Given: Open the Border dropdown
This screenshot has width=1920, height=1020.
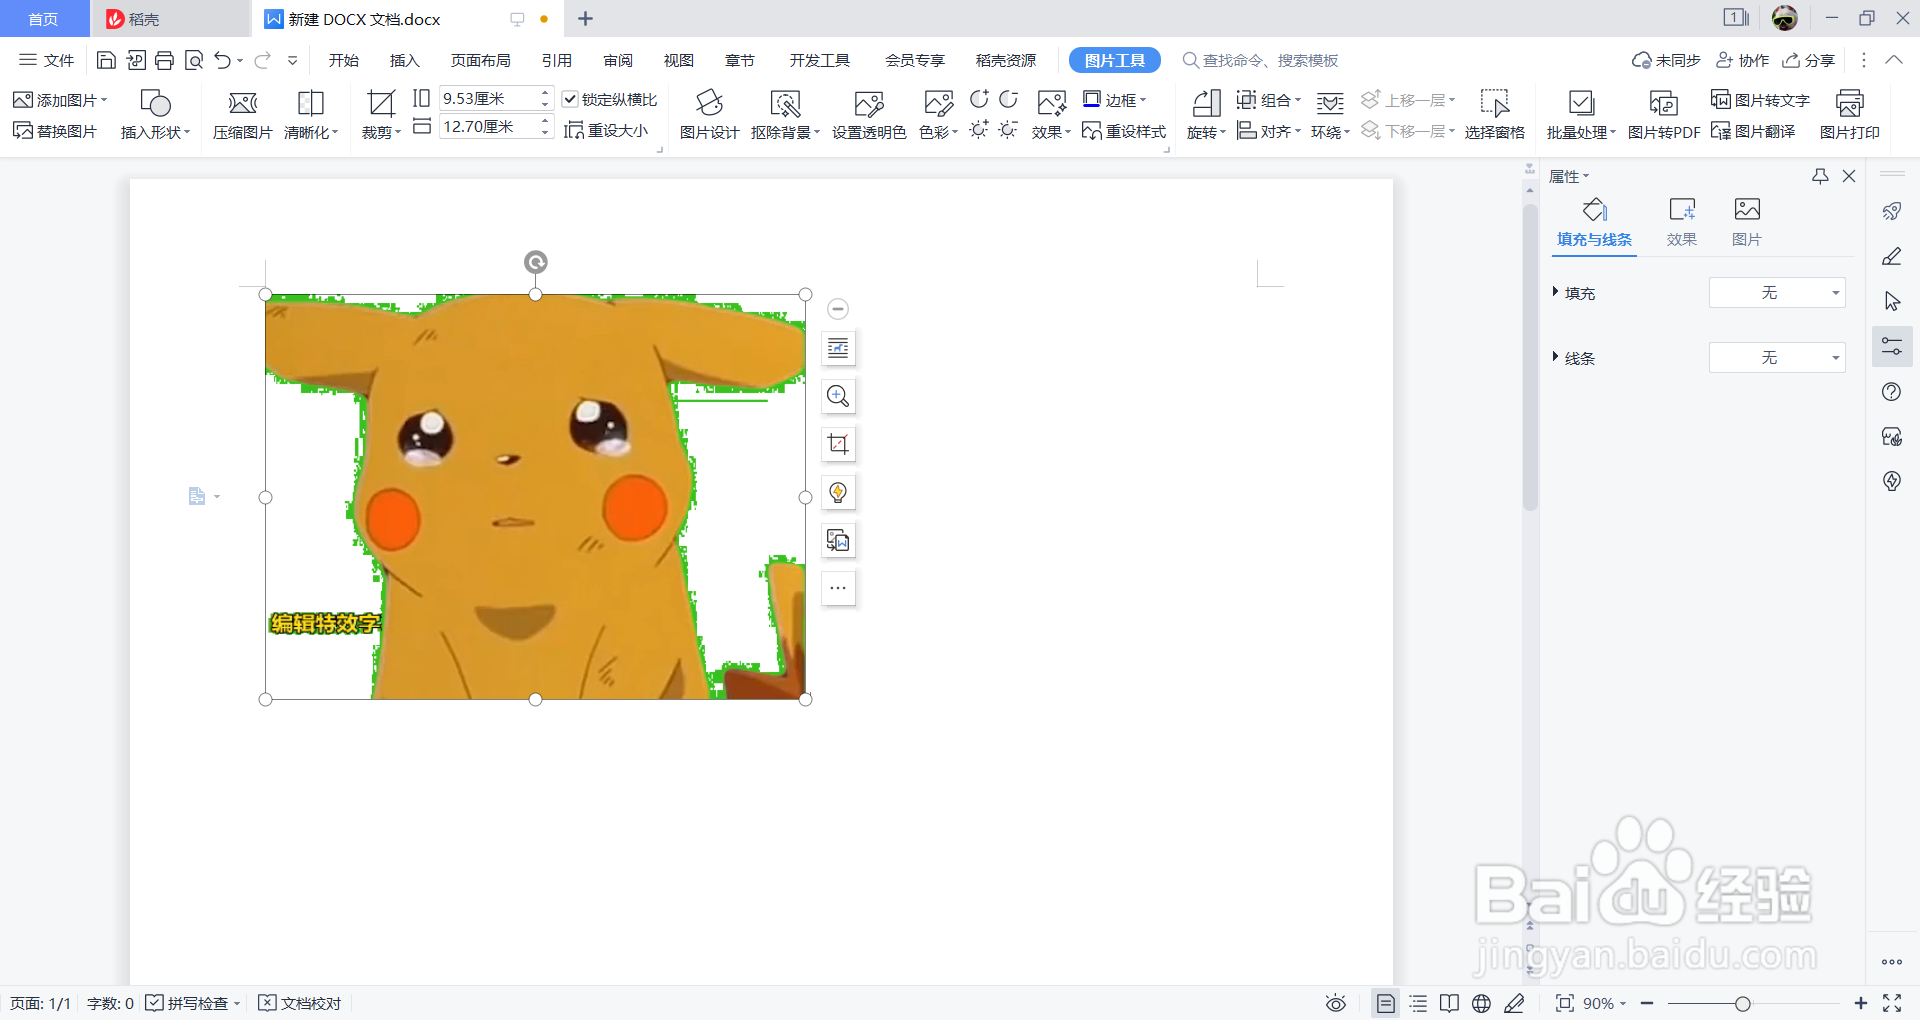Looking at the screenshot, I should [1115, 100].
